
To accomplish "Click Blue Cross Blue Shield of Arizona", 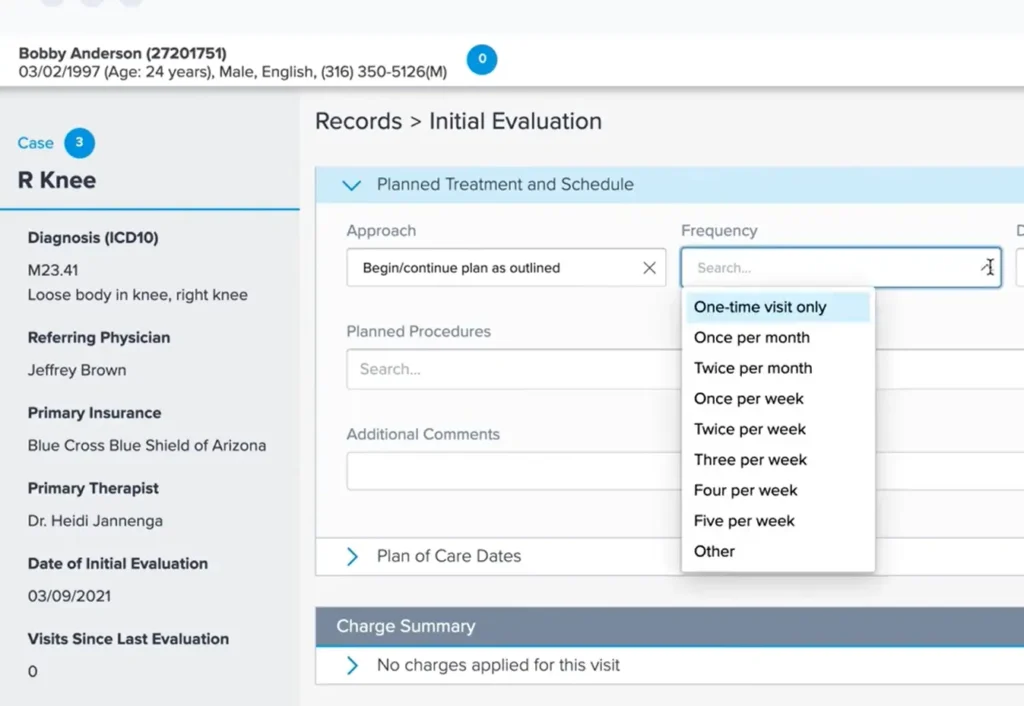I will point(147,445).
